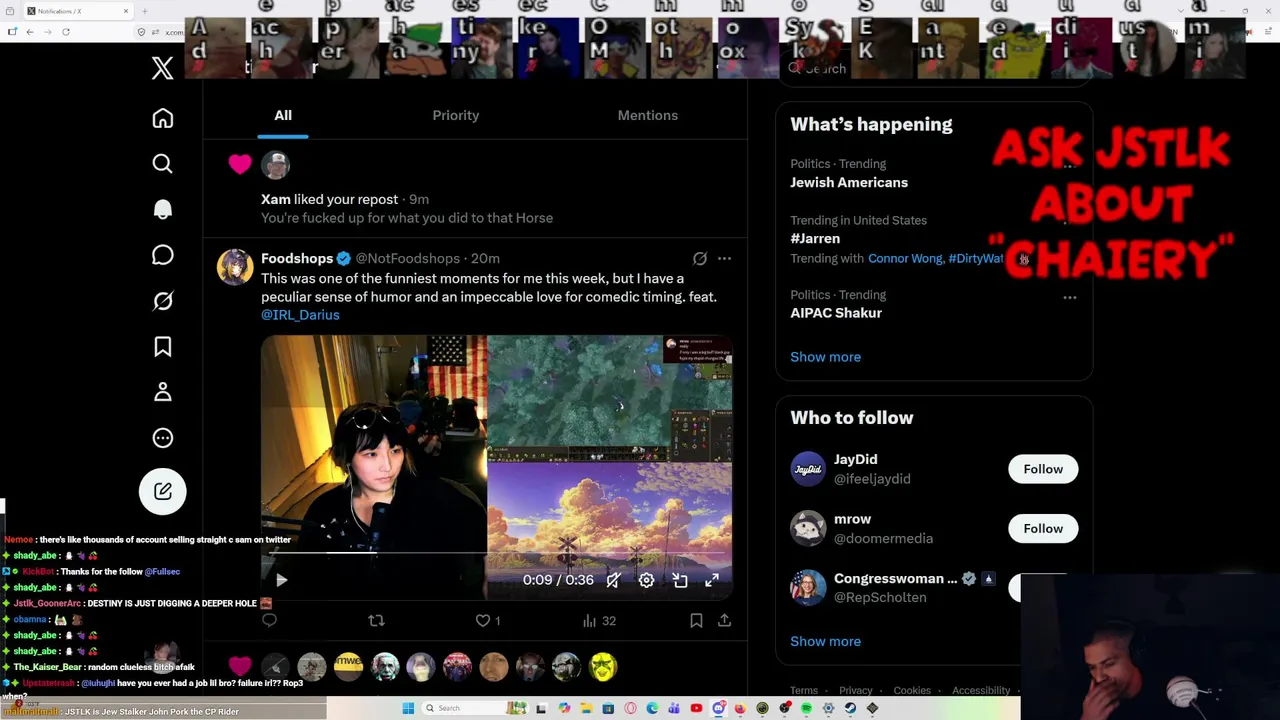1280x720 pixels.
Task: Open the #Jarren trend
Action: click(815, 239)
